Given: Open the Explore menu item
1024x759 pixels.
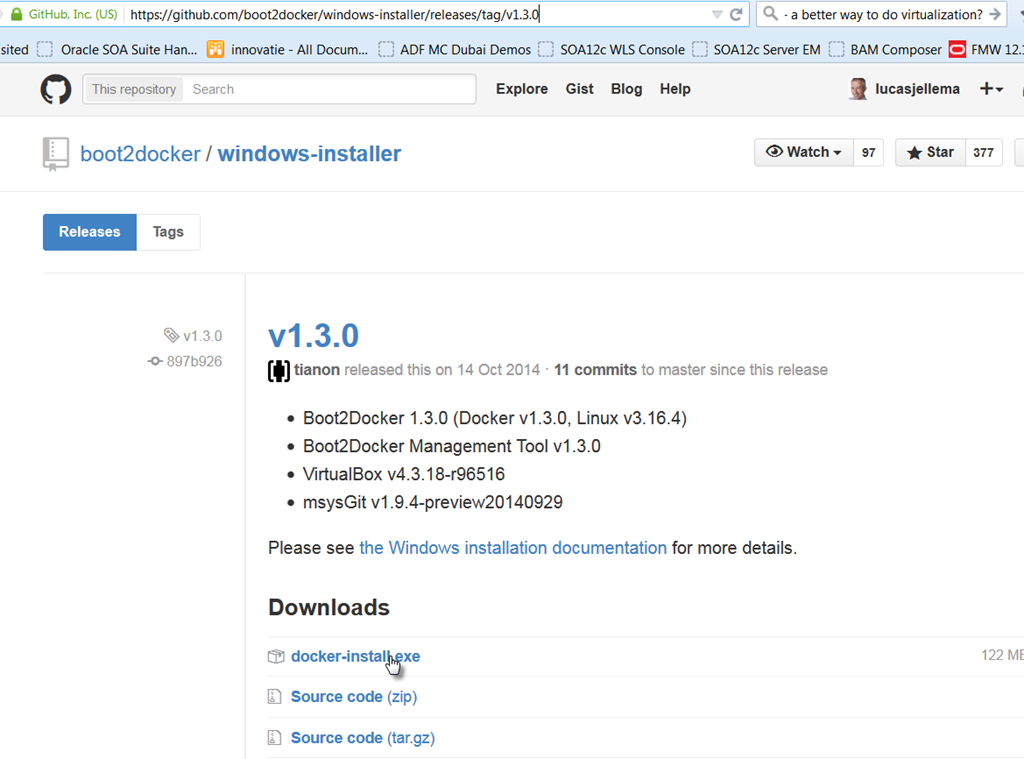Looking at the screenshot, I should [522, 89].
